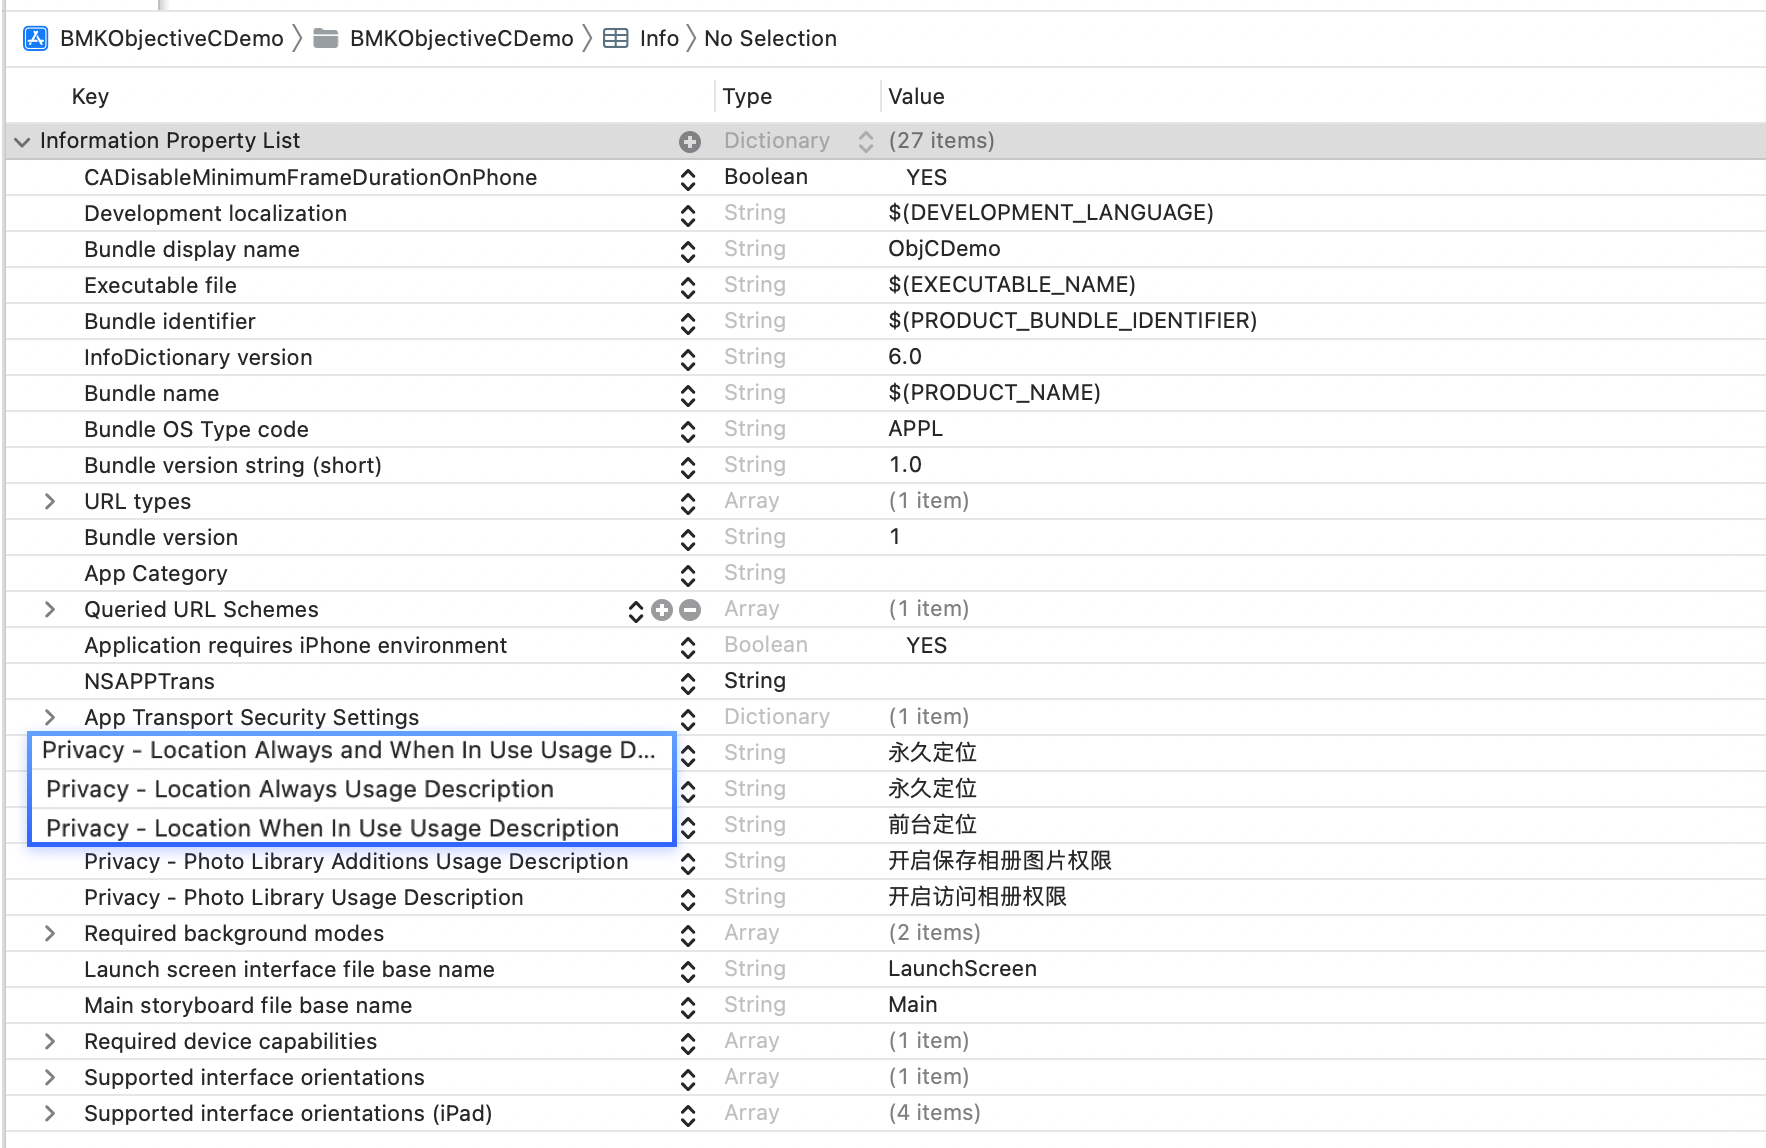Edit the ObjCDemo bundle display name value
This screenshot has height=1148, width=1766.
click(943, 249)
